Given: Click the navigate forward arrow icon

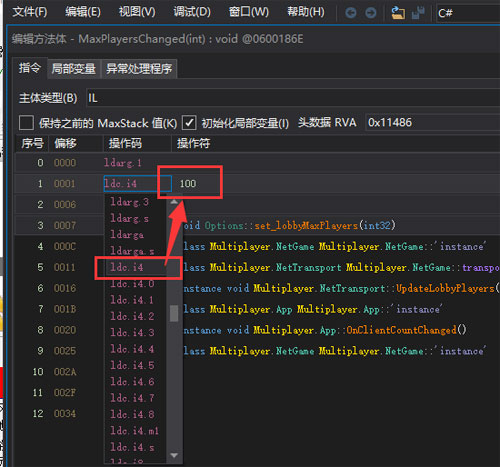Looking at the screenshot, I should [x=371, y=13].
